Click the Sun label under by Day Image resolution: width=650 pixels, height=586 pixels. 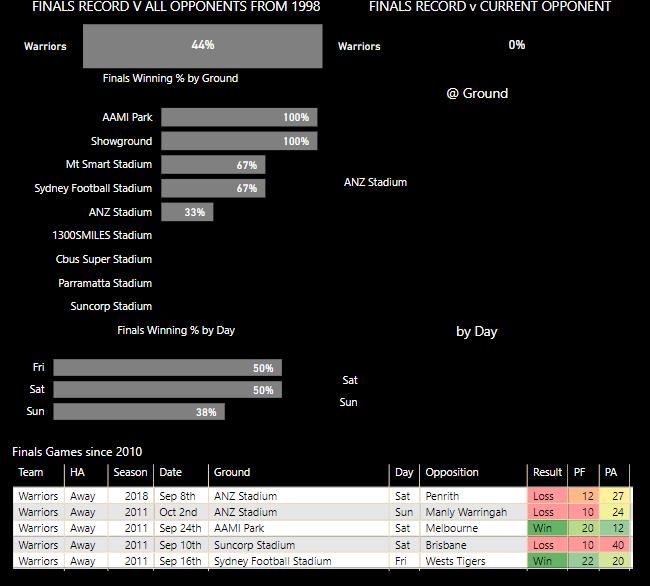pos(348,402)
